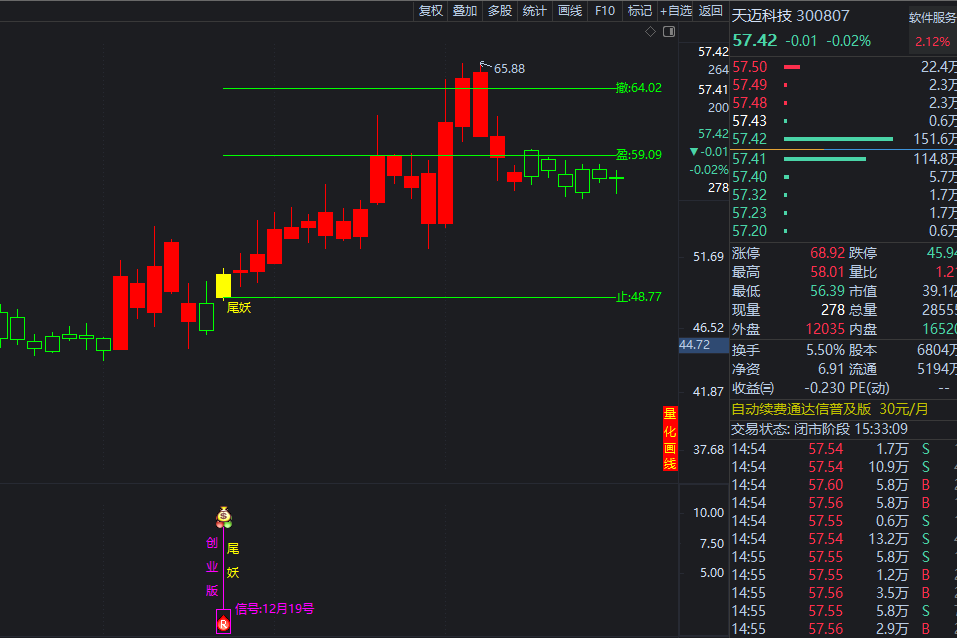Open the 标记 mark menu
This screenshot has height=638, width=957.
click(x=639, y=11)
